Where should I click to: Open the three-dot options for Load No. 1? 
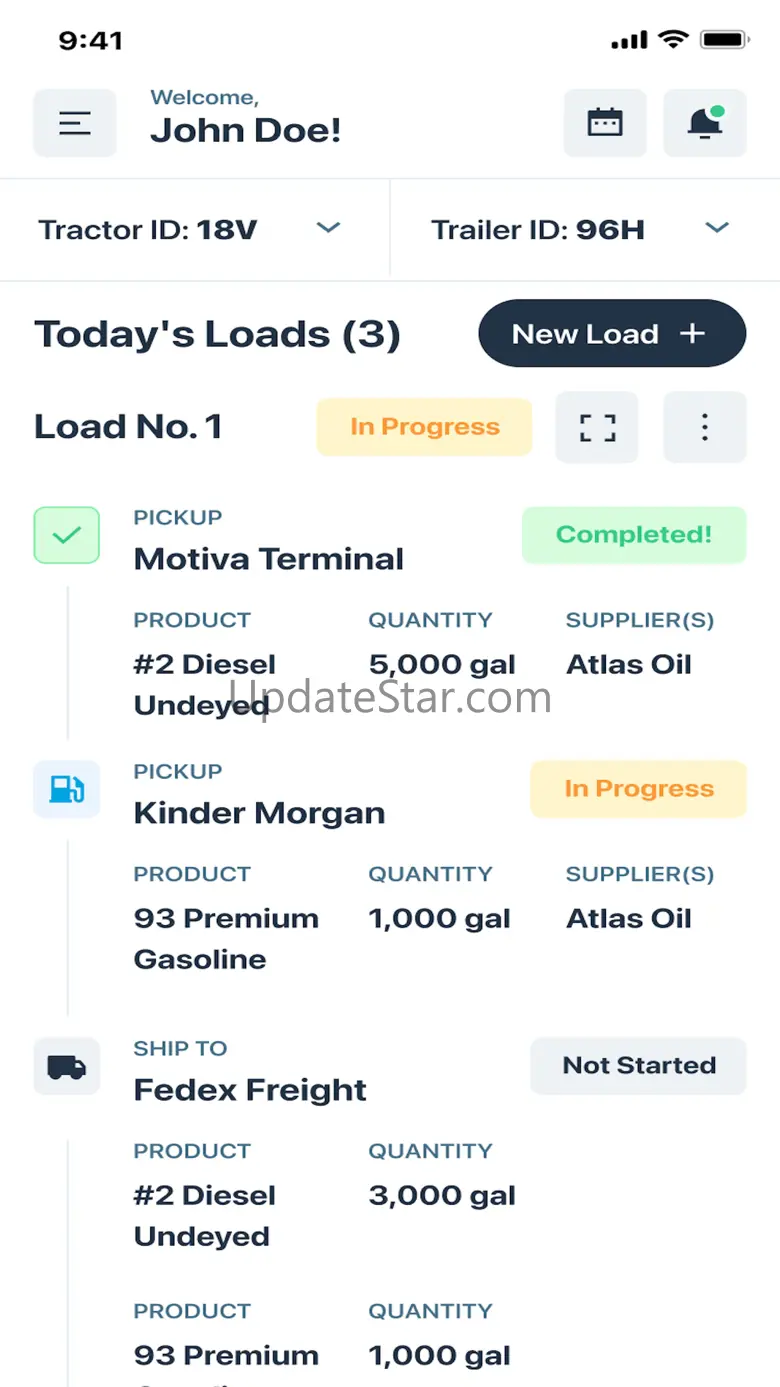pos(704,427)
